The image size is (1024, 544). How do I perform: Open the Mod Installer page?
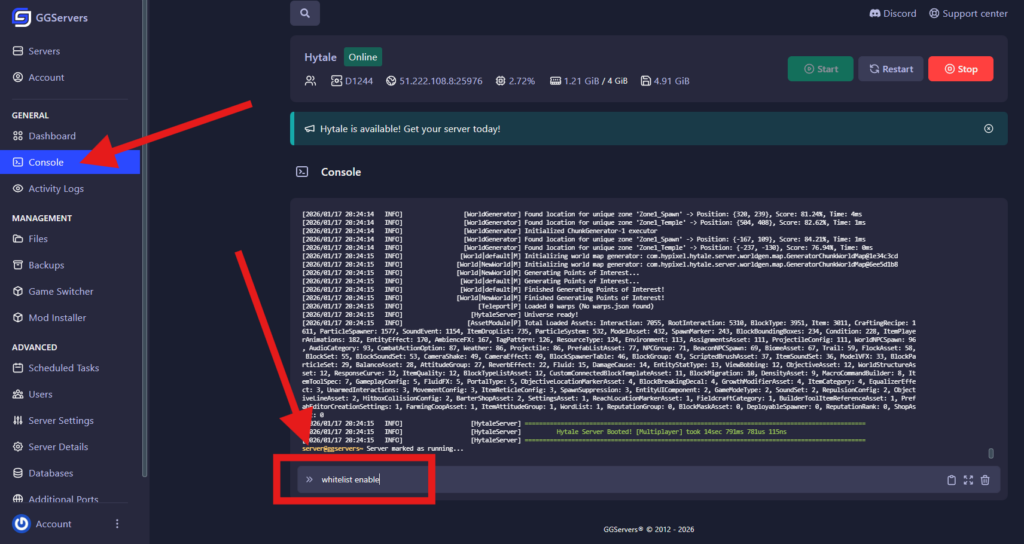tap(57, 317)
